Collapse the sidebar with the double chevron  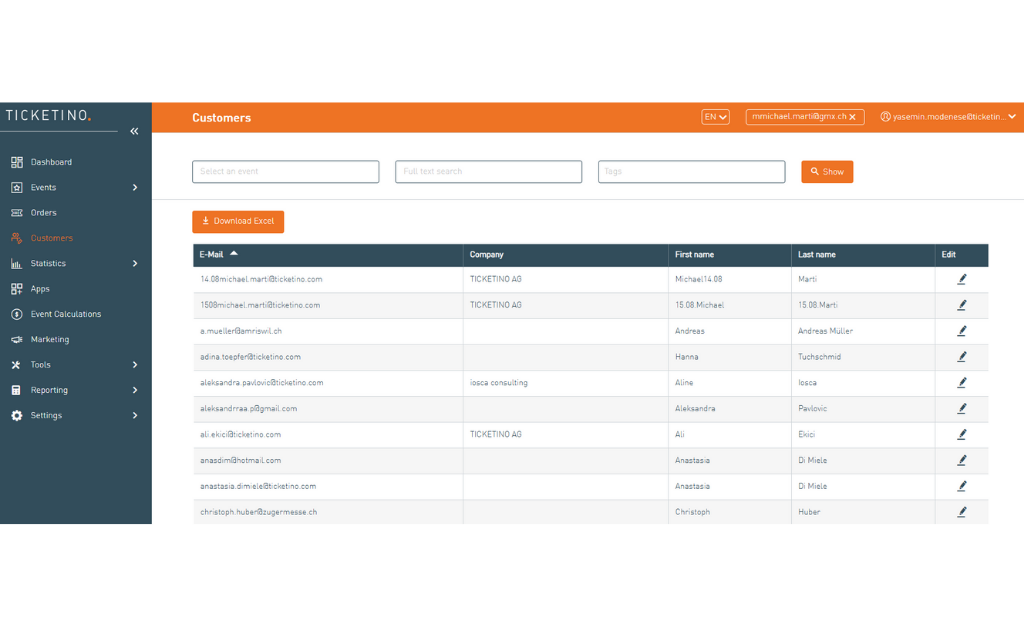click(x=133, y=130)
